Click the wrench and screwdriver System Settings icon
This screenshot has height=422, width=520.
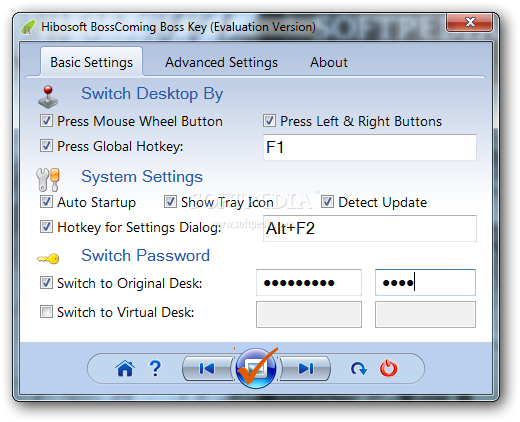pos(48,180)
